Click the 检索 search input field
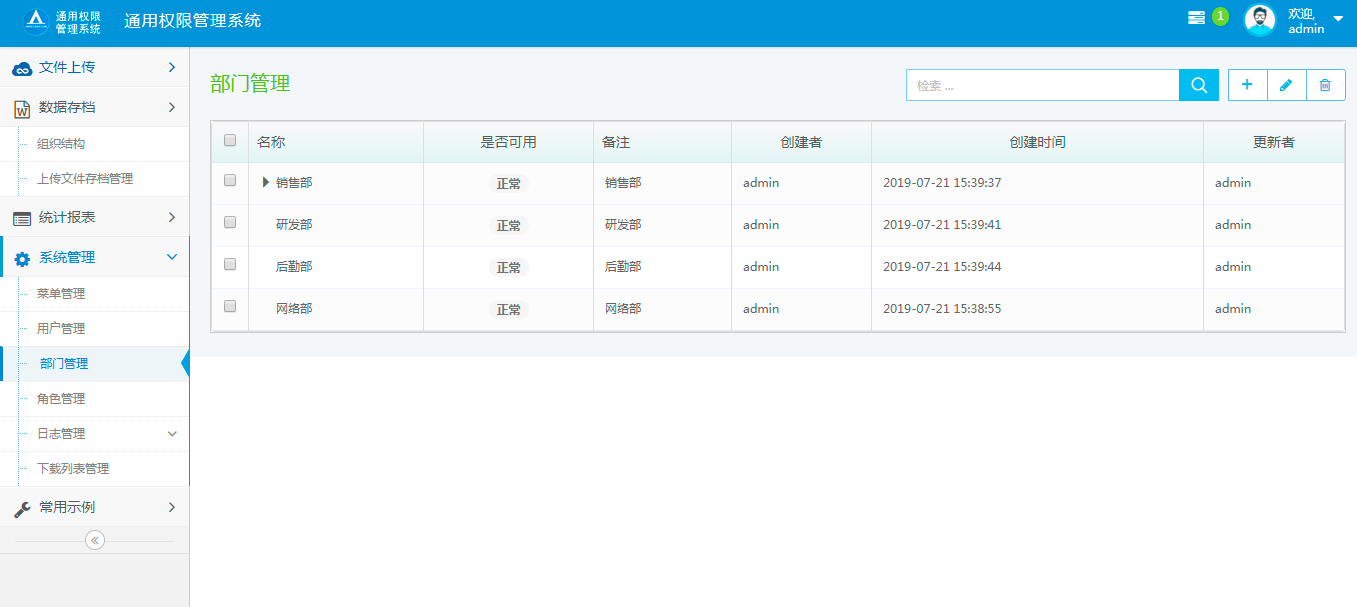Screen dimensions: 1357x607 [x=1043, y=85]
